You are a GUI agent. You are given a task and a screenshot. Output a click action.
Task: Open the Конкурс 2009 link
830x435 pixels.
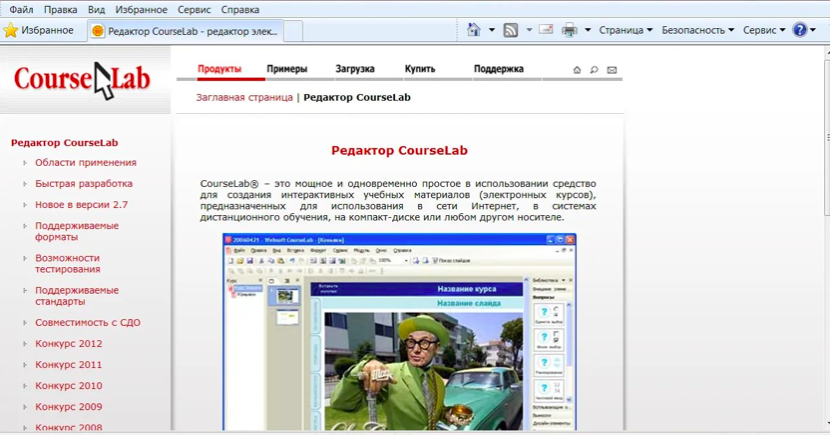[69, 407]
